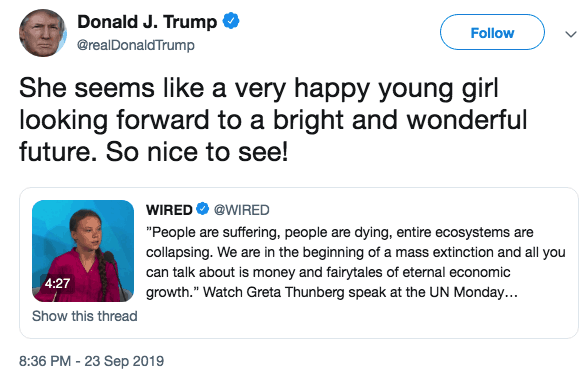The image size is (583, 372).
Task: Play the Greta Thunberg video thumbnail
Action: click(x=83, y=251)
